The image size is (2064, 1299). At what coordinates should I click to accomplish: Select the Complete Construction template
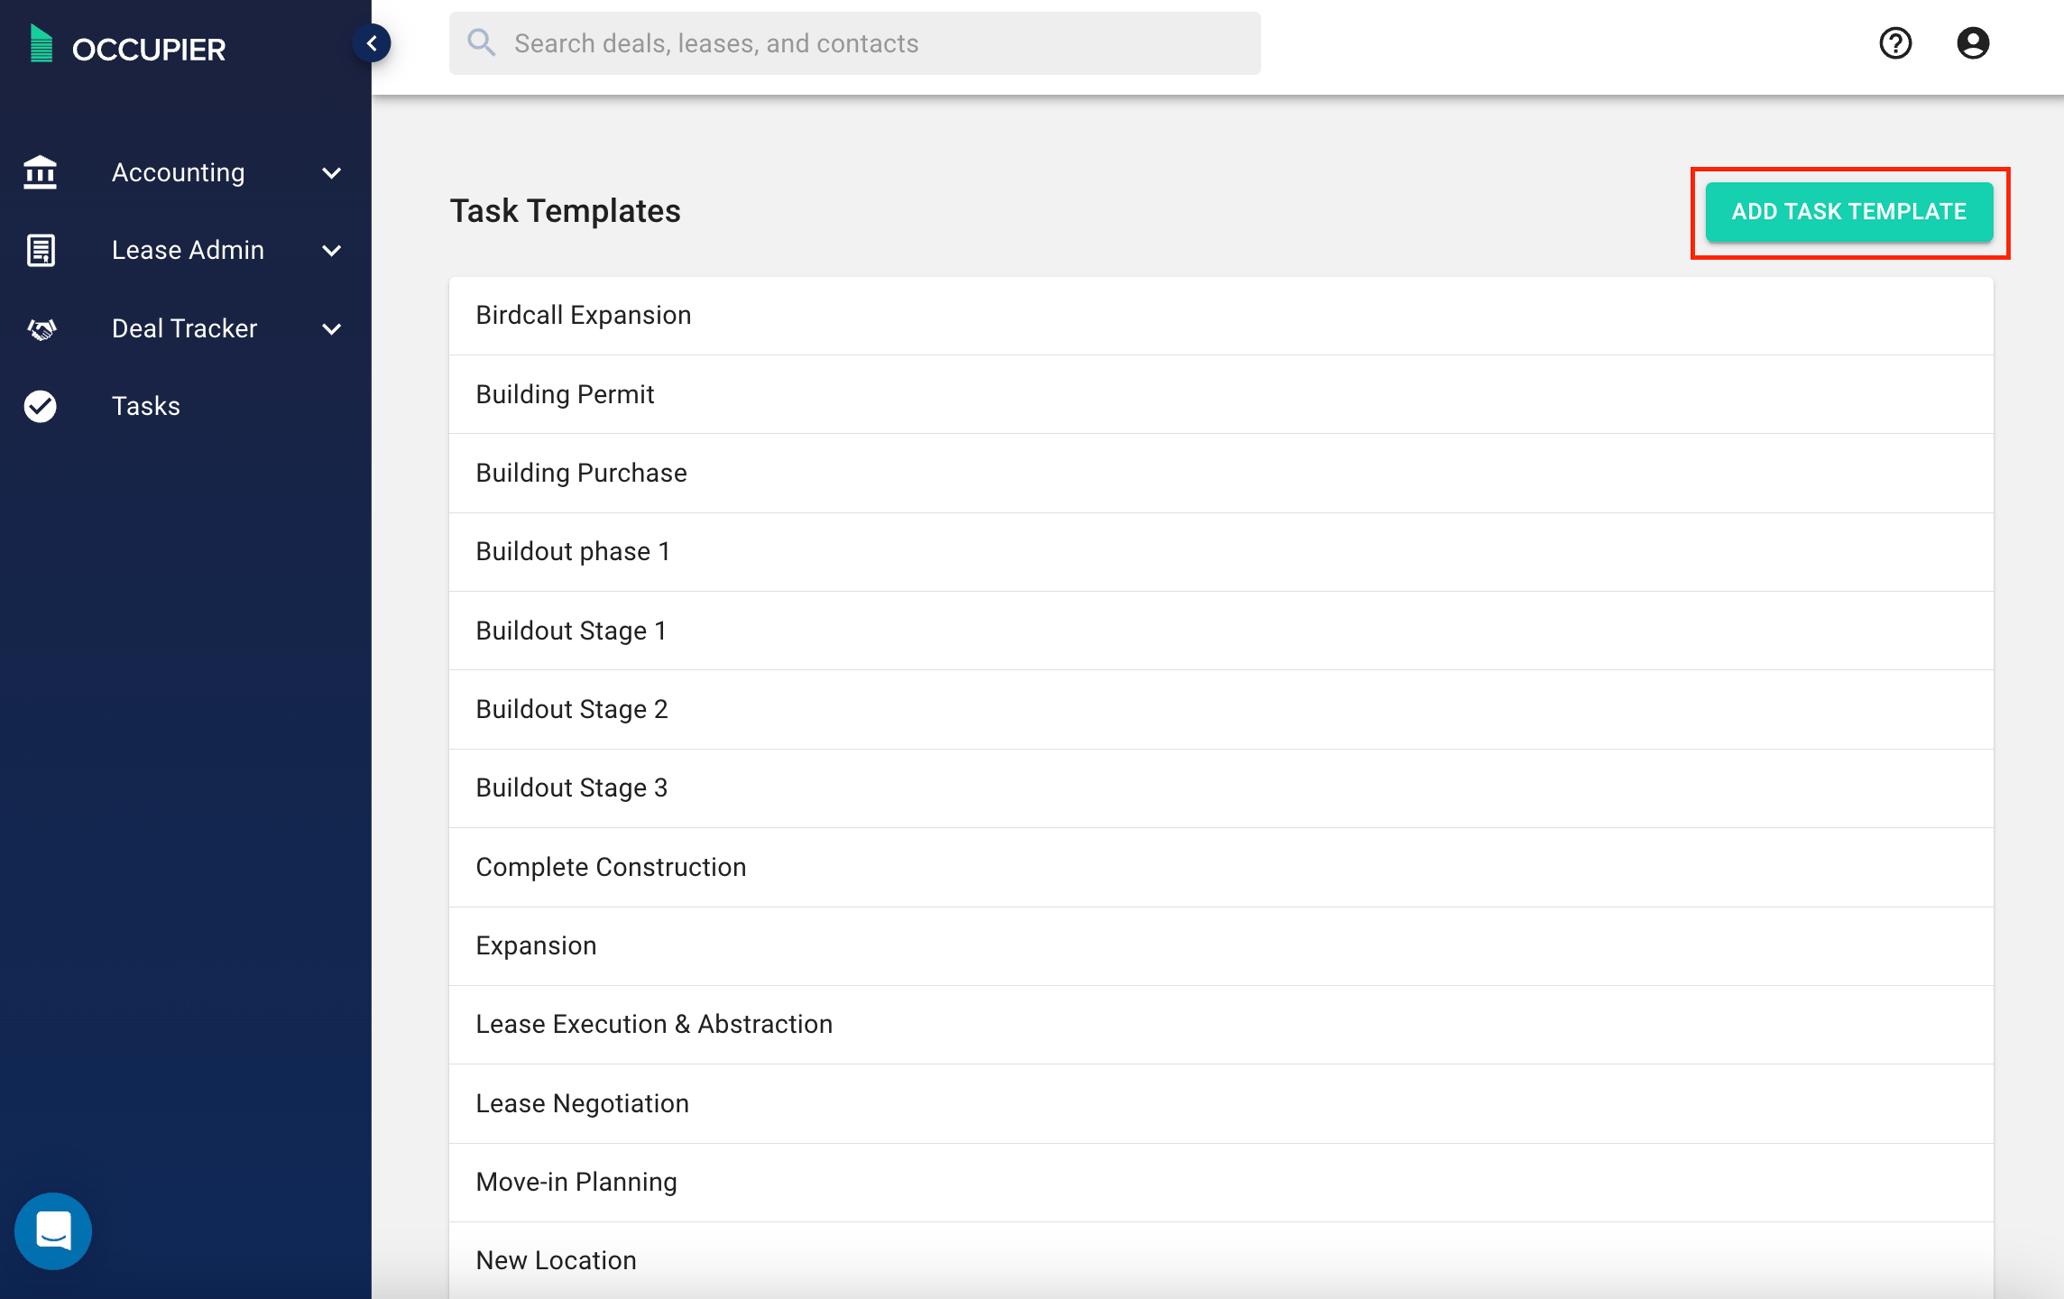[611, 866]
